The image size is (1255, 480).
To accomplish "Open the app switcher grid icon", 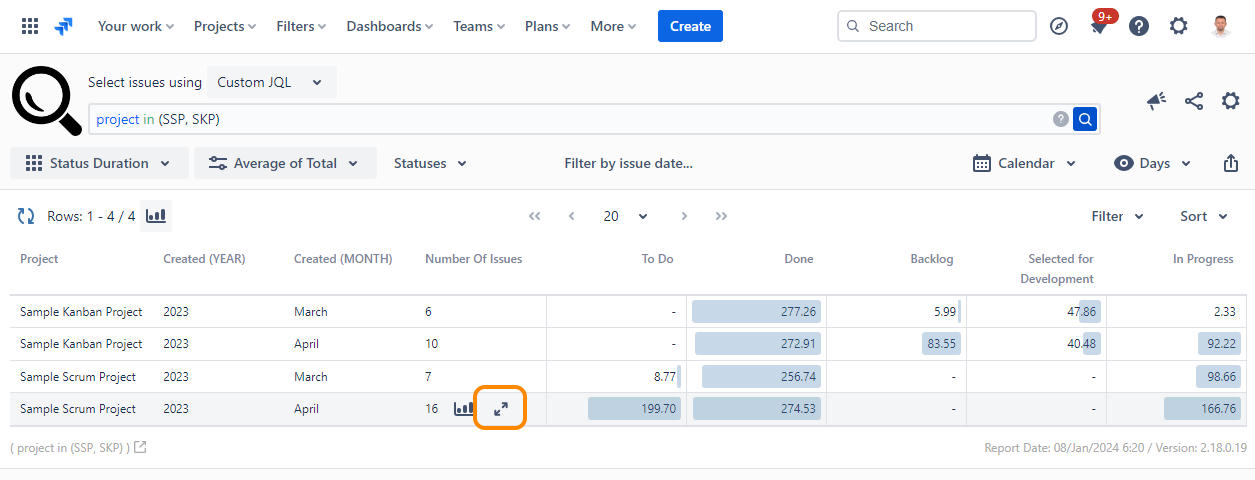I will 31,27.
